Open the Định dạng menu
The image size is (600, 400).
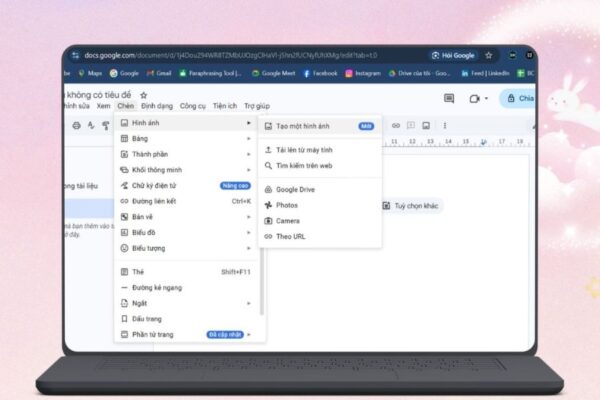(x=157, y=106)
